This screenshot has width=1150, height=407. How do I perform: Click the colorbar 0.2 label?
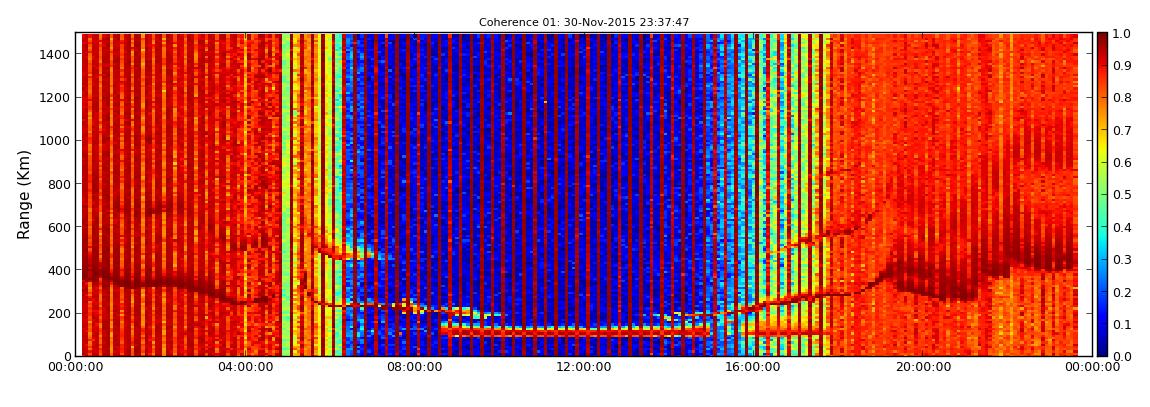1121,292
